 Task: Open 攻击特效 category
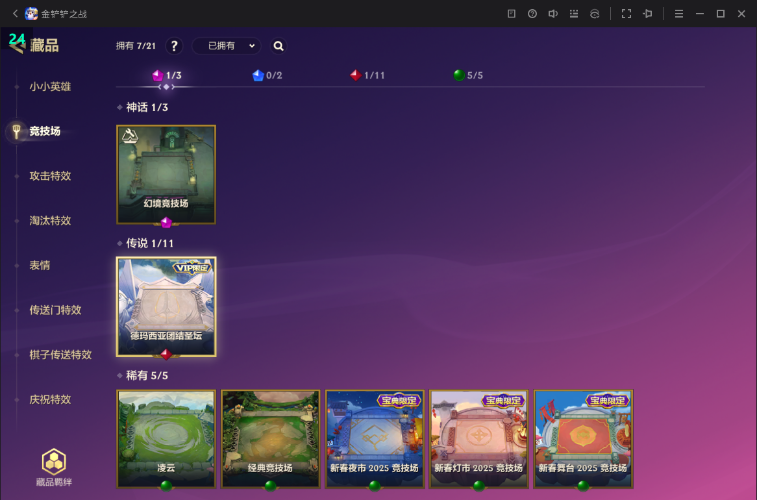50,176
